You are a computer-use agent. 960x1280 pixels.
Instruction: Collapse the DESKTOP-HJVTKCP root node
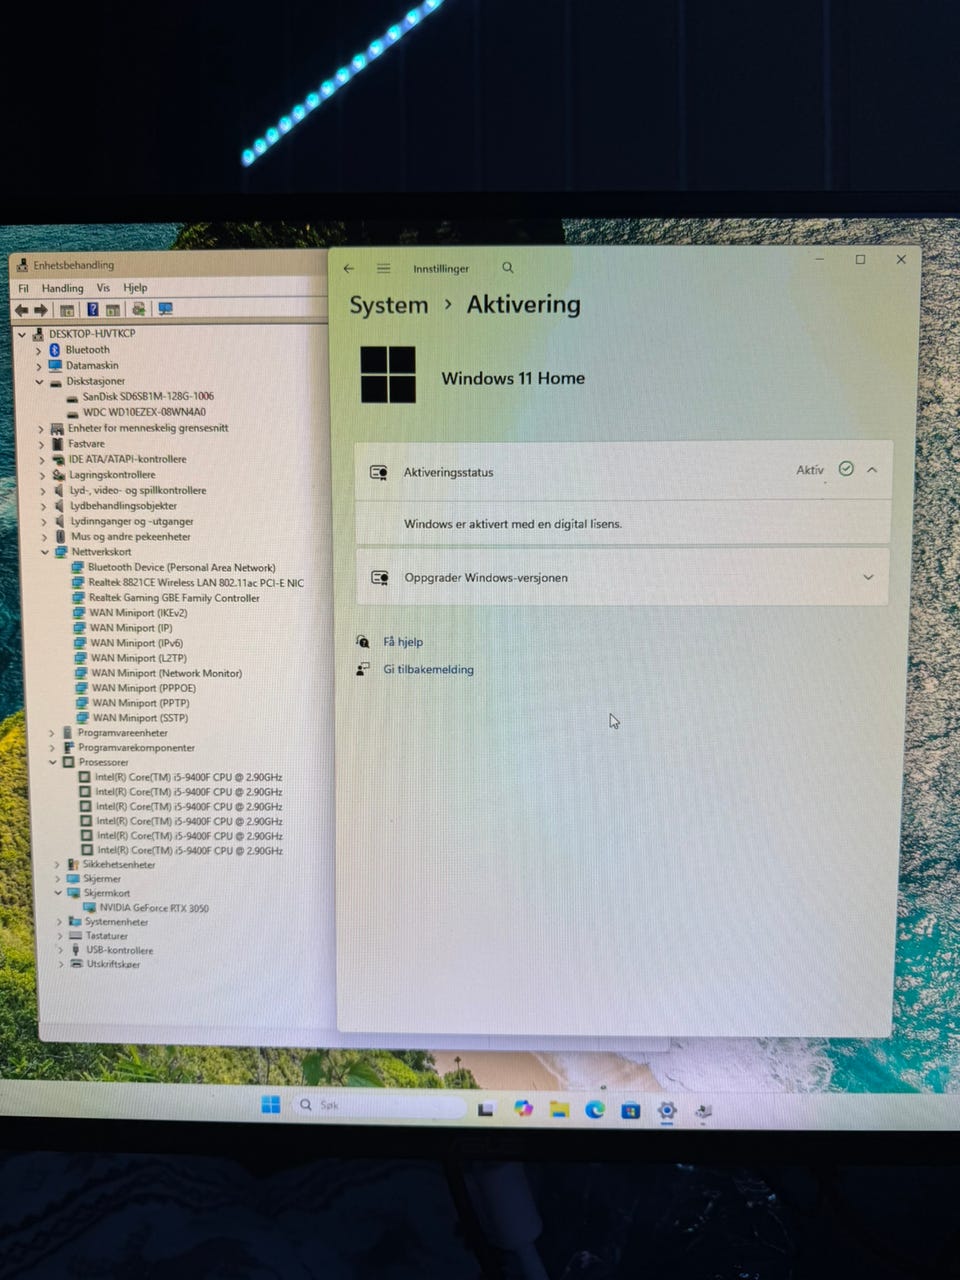[x=22, y=334]
